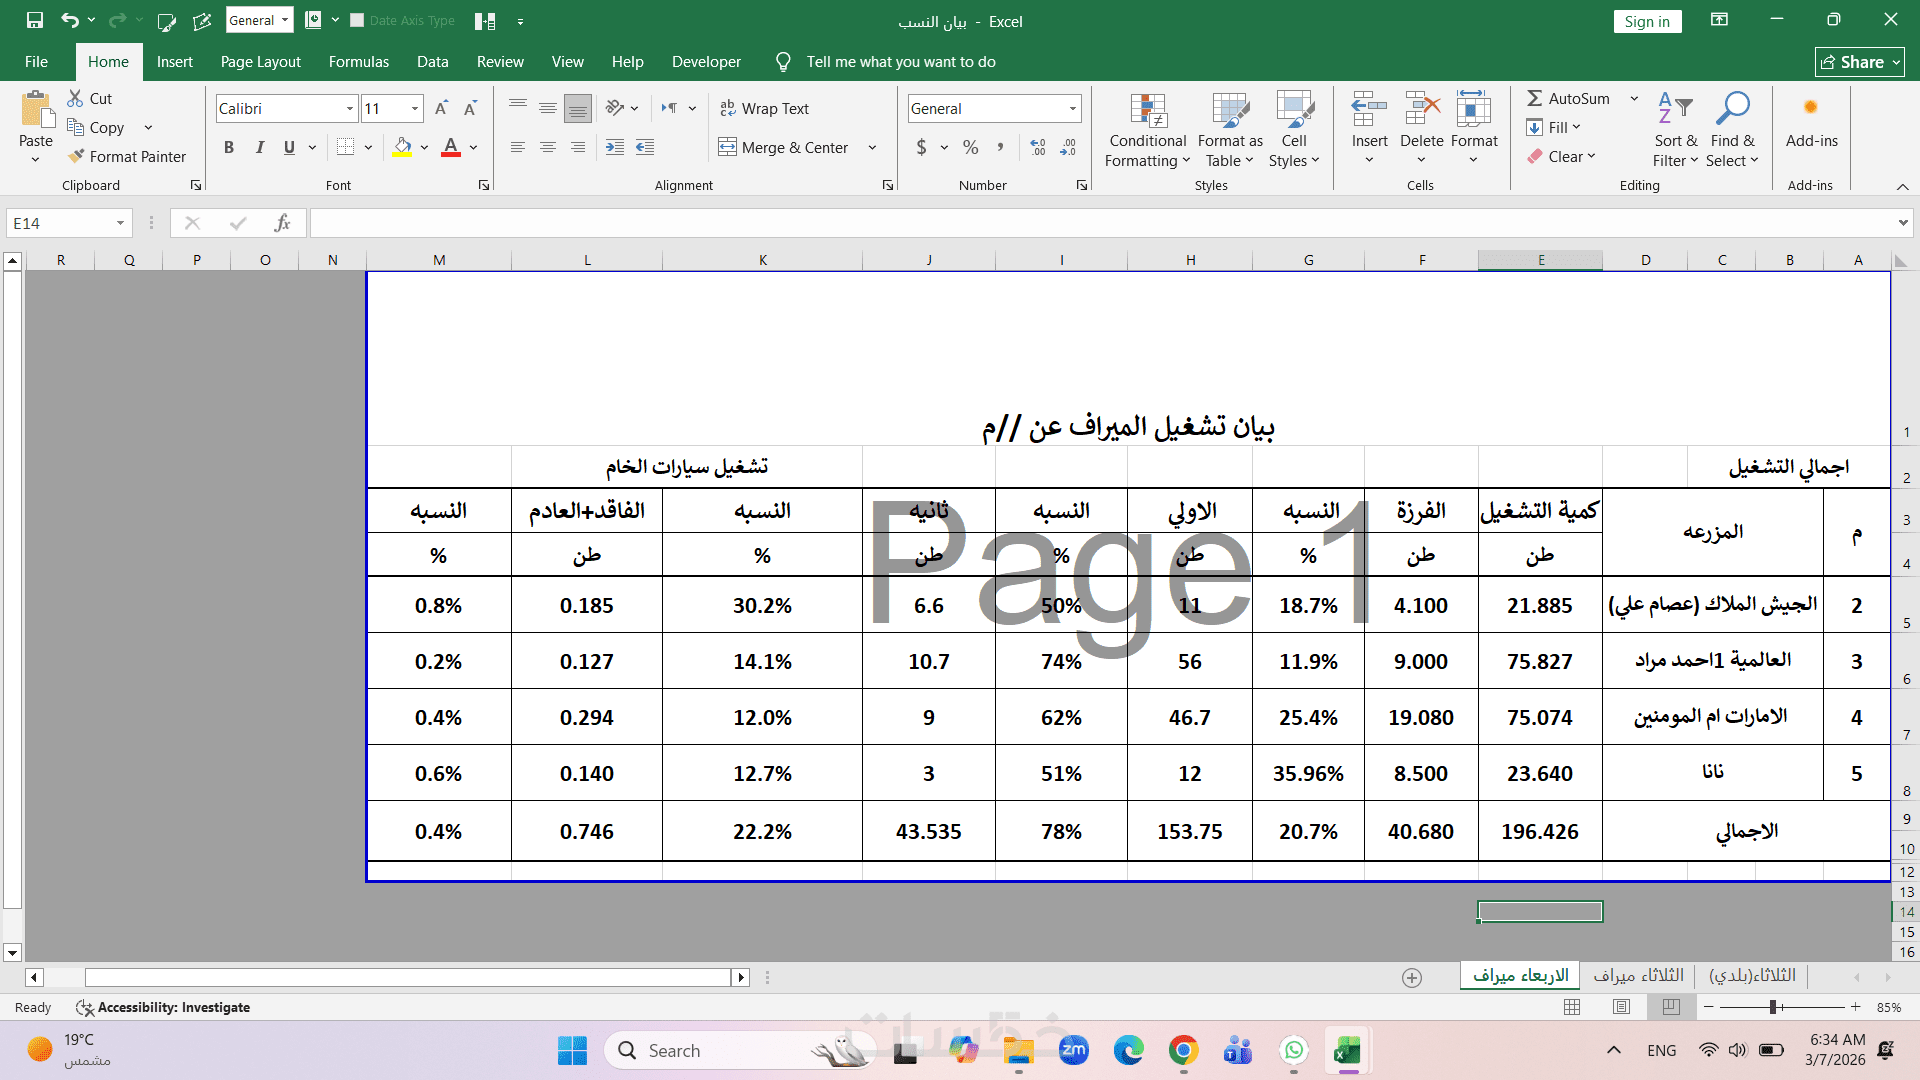The height and width of the screenshot is (1080, 1920).
Task: Click the Share button
Action: (x=1859, y=62)
